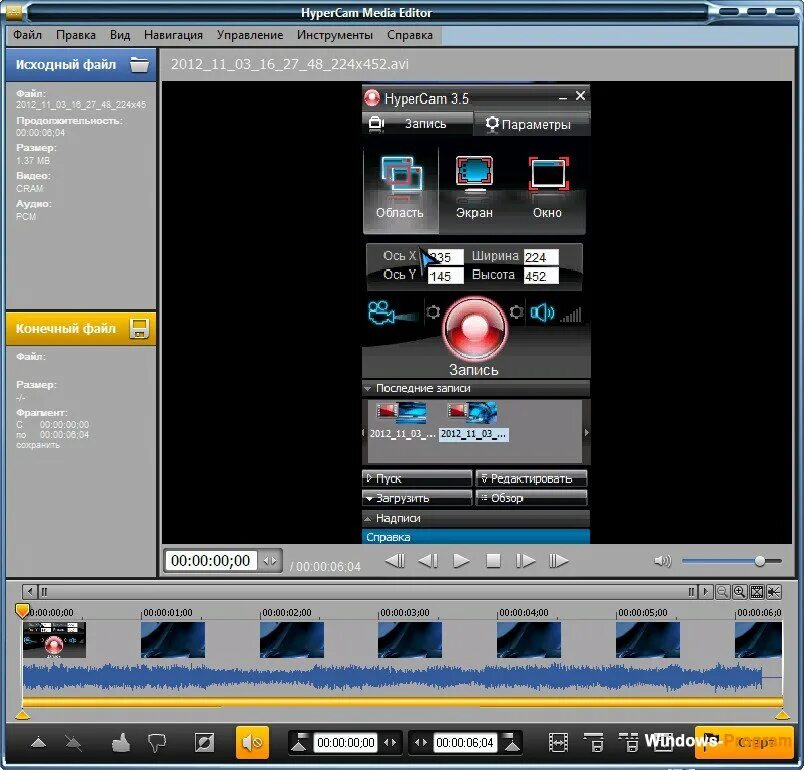Click the save fragment icon
This screenshot has height=770, width=804.
pos(594,742)
